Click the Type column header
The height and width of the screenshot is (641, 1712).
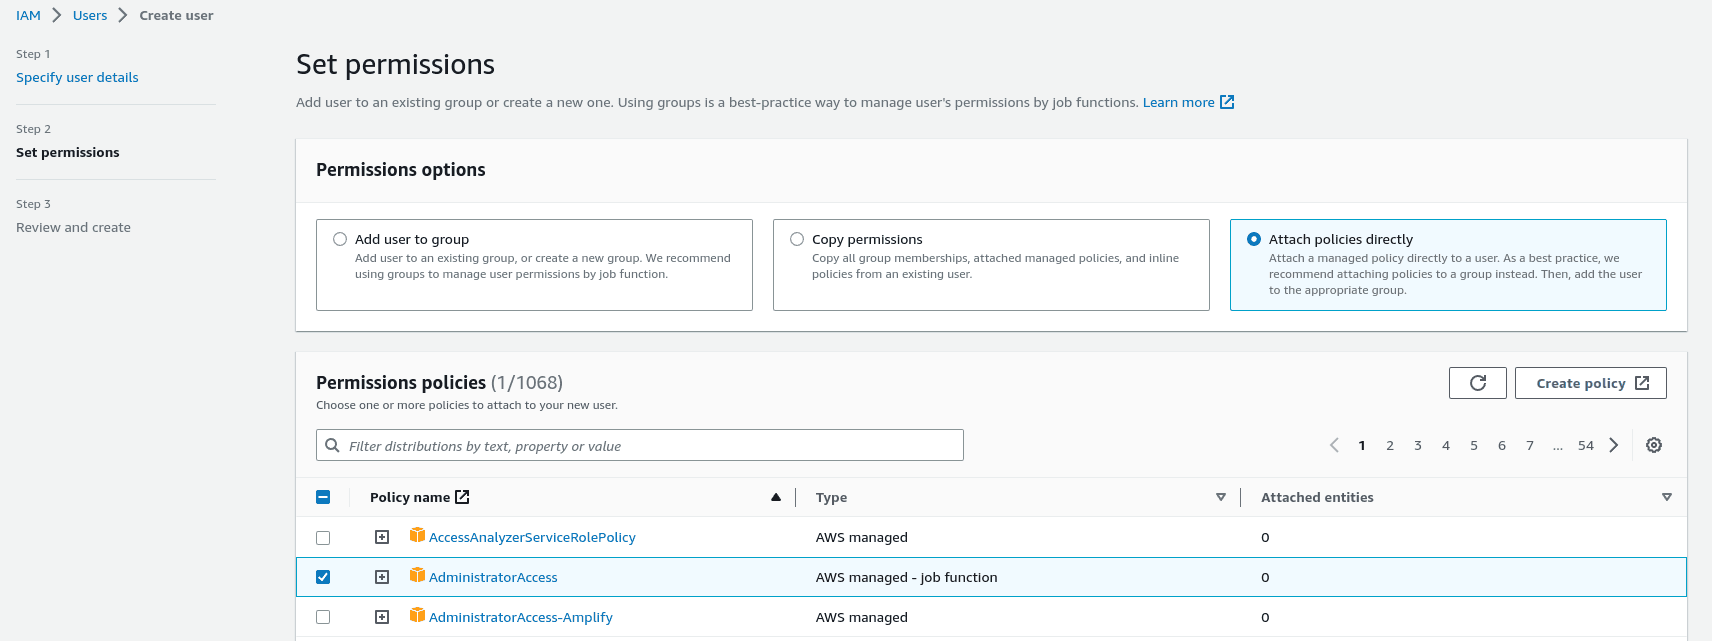pos(831,497)
